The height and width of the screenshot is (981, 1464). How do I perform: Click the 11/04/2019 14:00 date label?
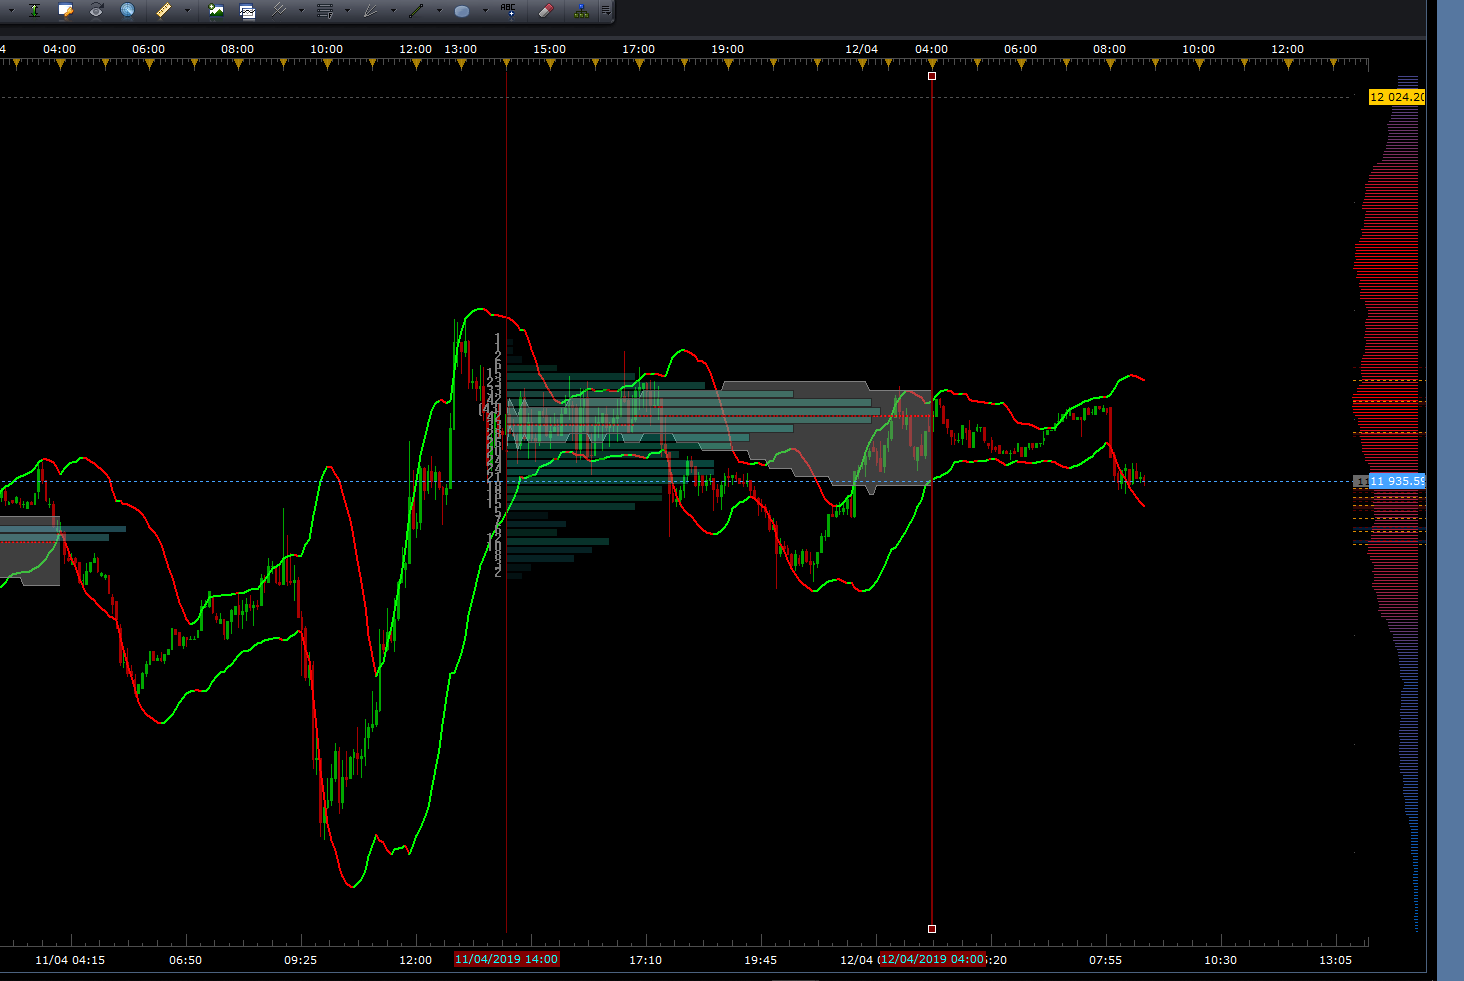(x=506, y=959)
